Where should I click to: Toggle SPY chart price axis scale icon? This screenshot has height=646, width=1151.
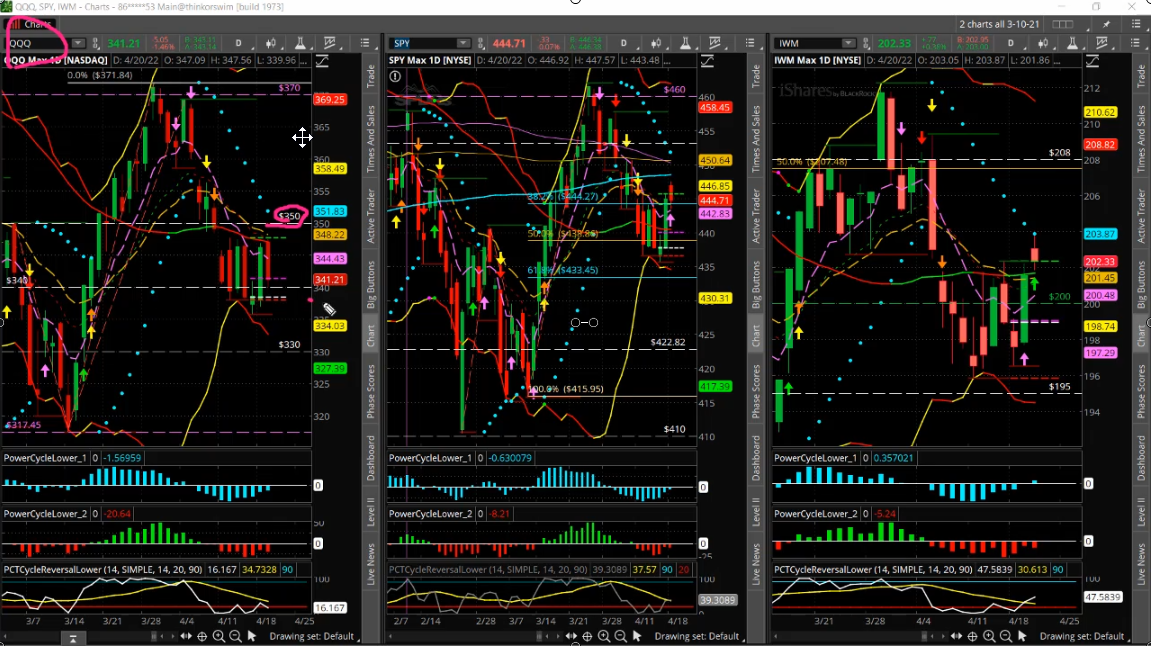(x=707, y=61)
